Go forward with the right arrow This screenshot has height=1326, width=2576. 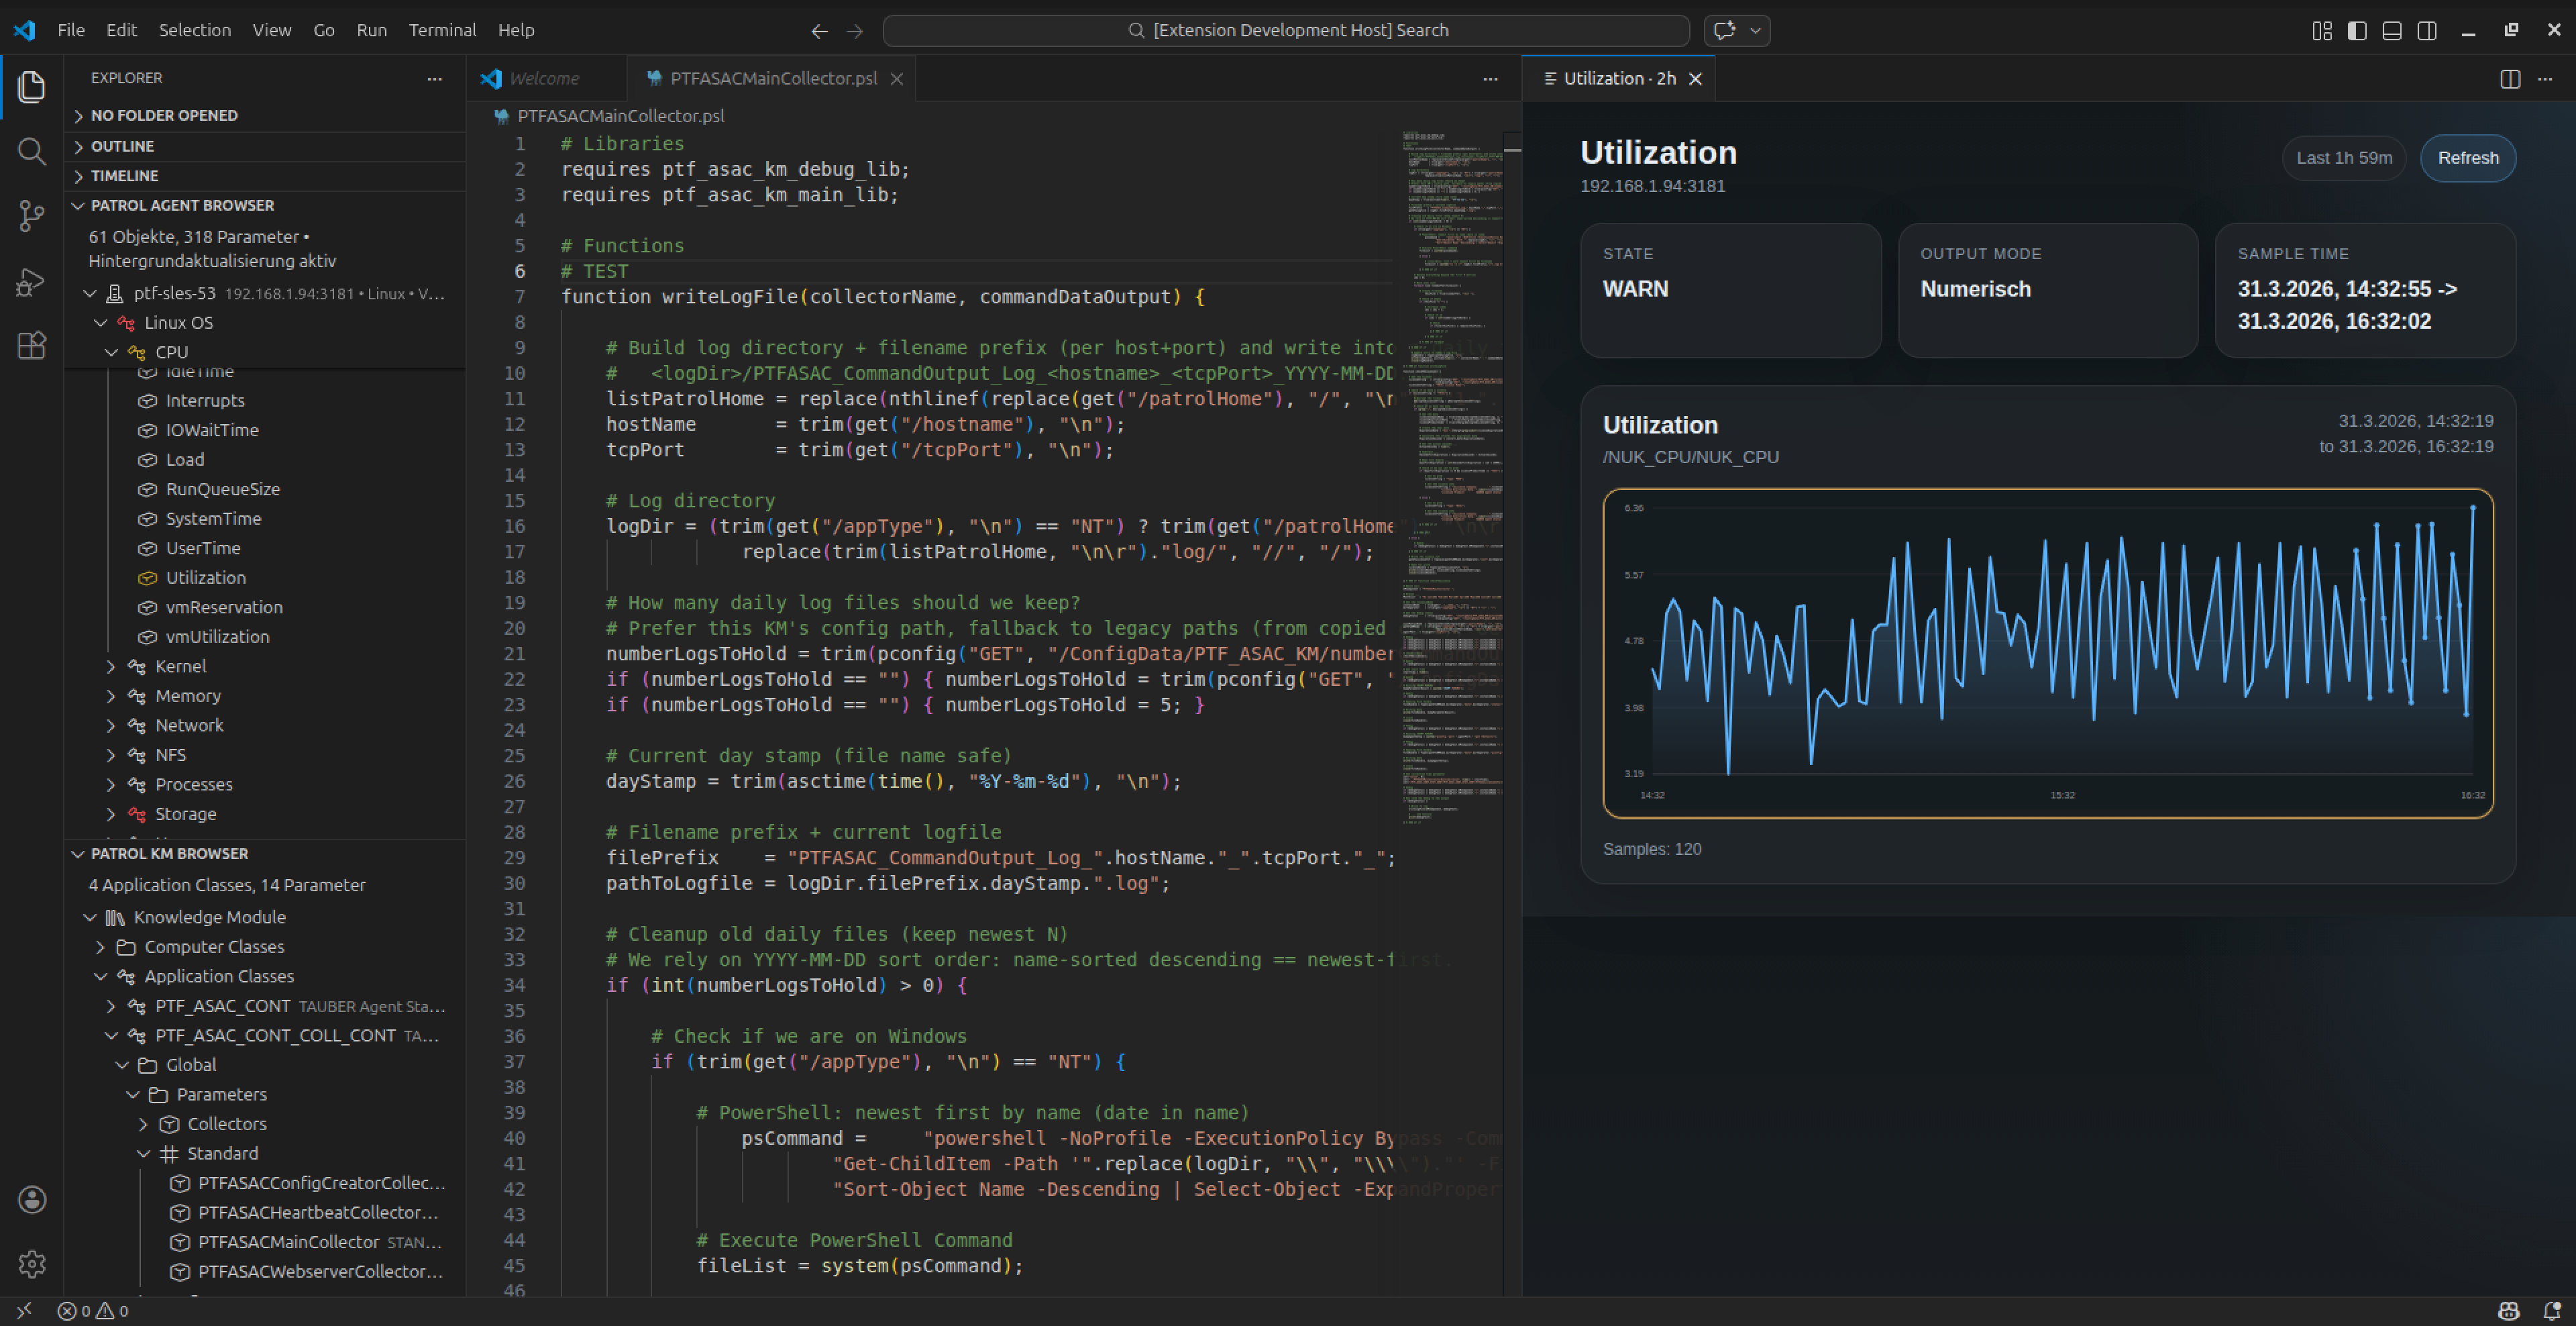854,31
